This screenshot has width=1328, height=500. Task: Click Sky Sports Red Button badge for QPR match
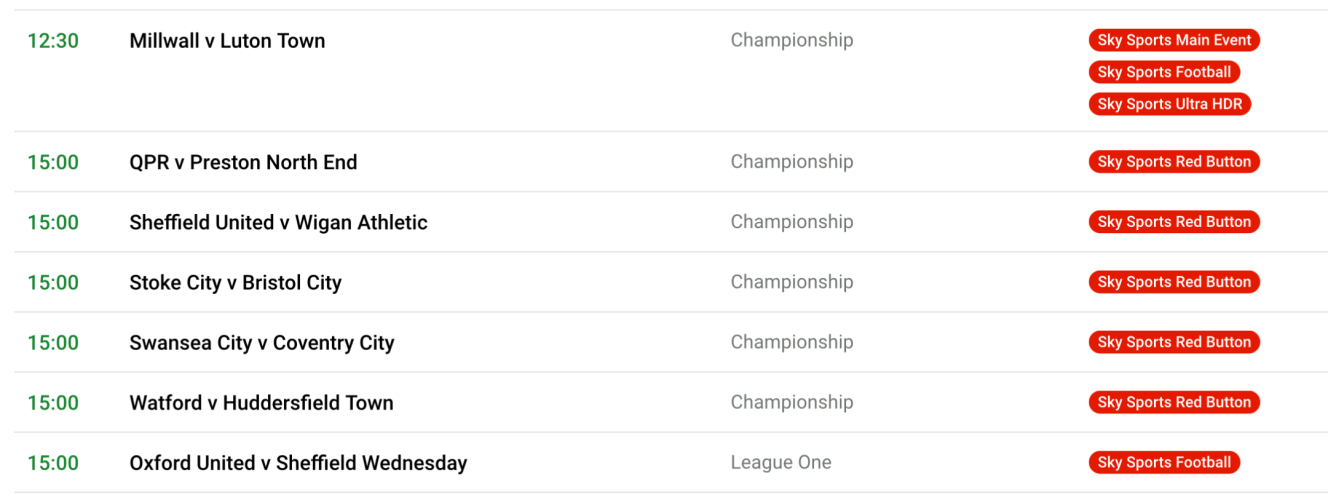[x=1174, y=162]
